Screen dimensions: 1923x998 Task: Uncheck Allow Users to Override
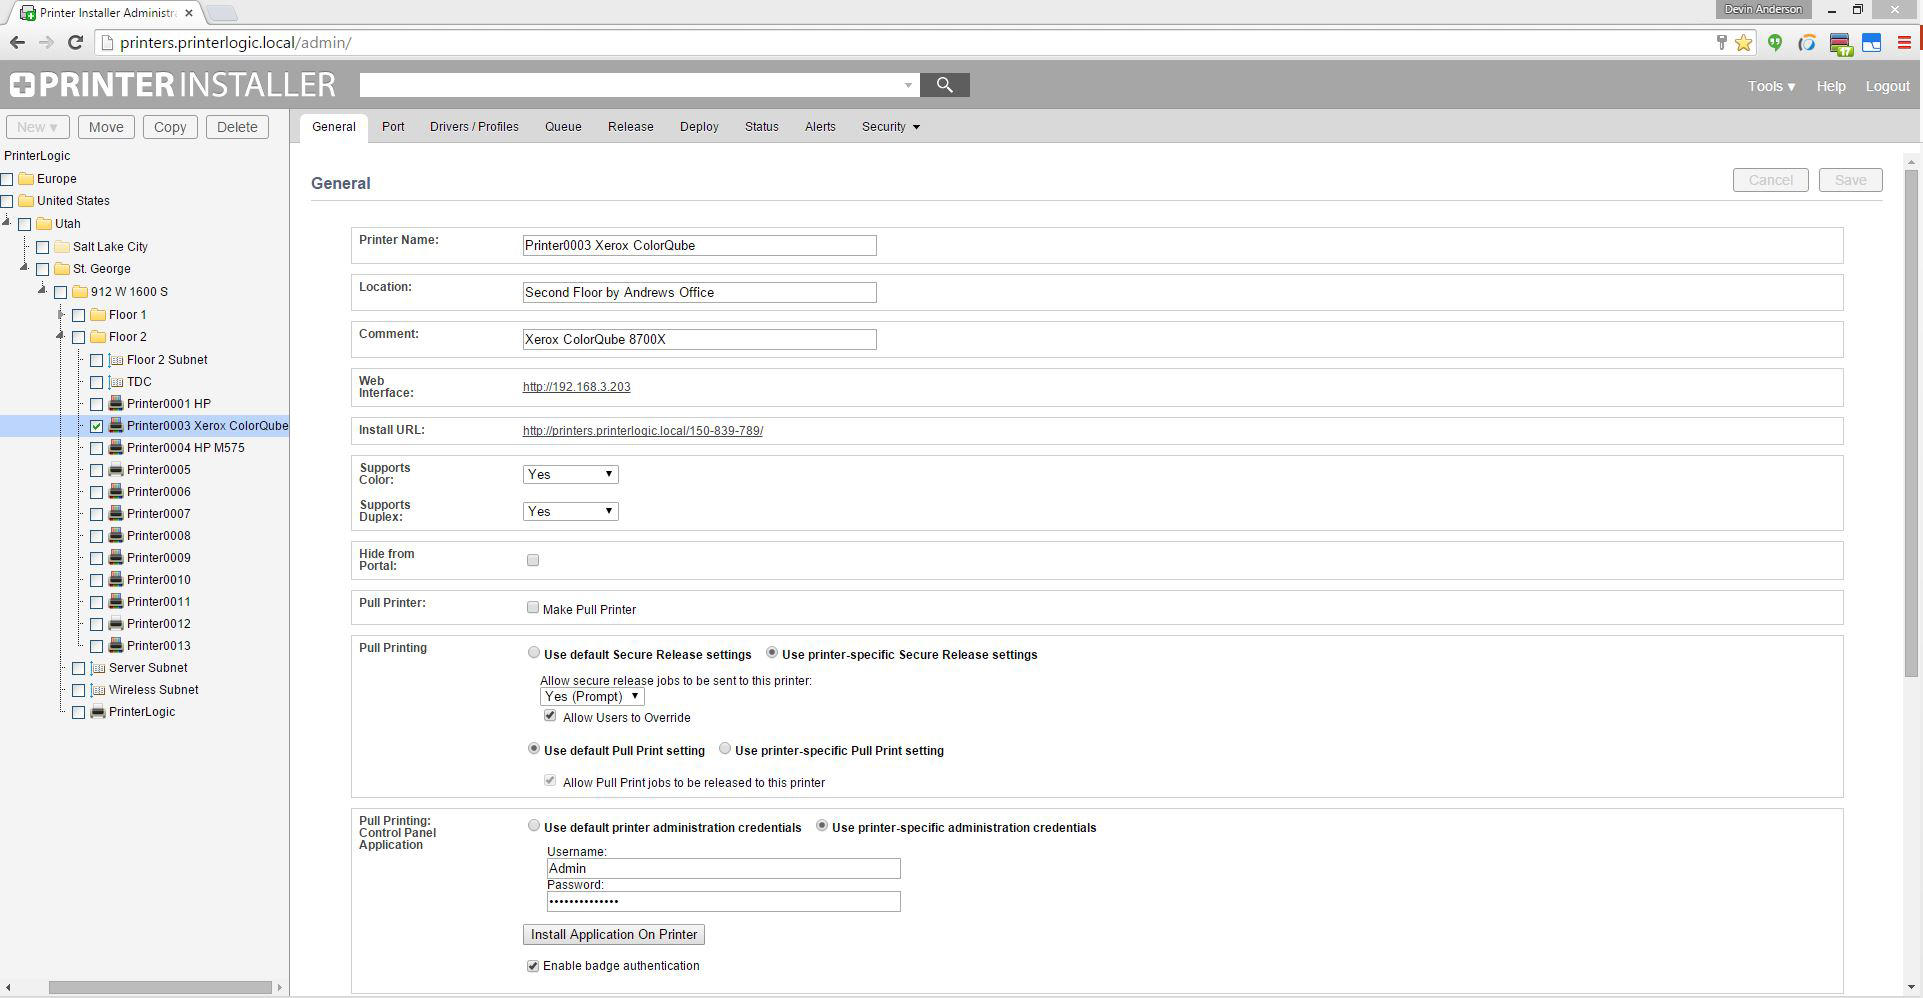pos(550,716)
